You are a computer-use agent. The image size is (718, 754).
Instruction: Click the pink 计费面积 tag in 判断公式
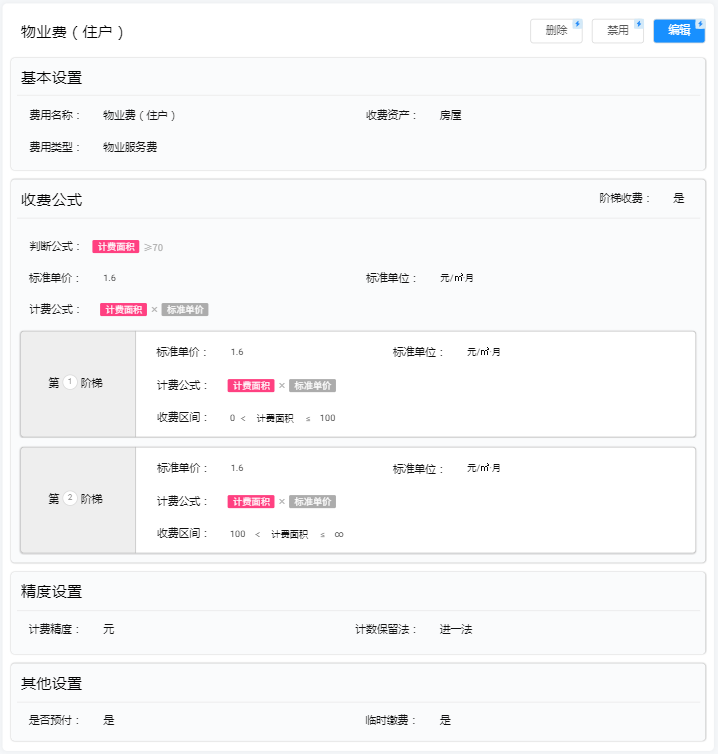point(115,246)
